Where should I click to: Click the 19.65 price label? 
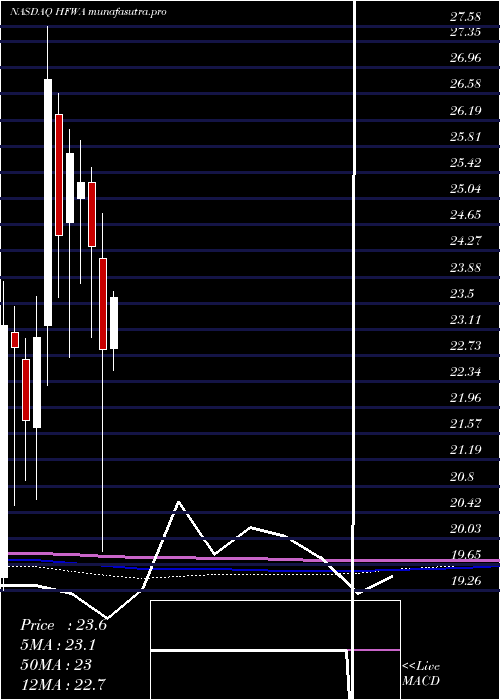pos(465,554)
